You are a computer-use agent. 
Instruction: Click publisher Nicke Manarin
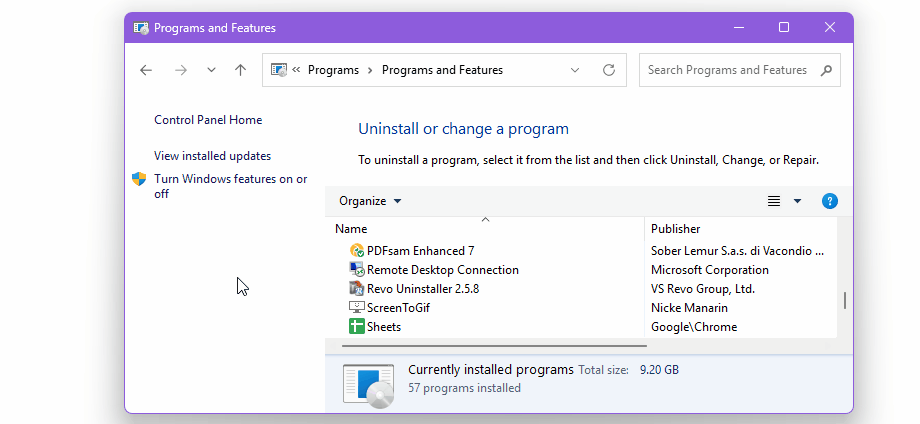689,308
